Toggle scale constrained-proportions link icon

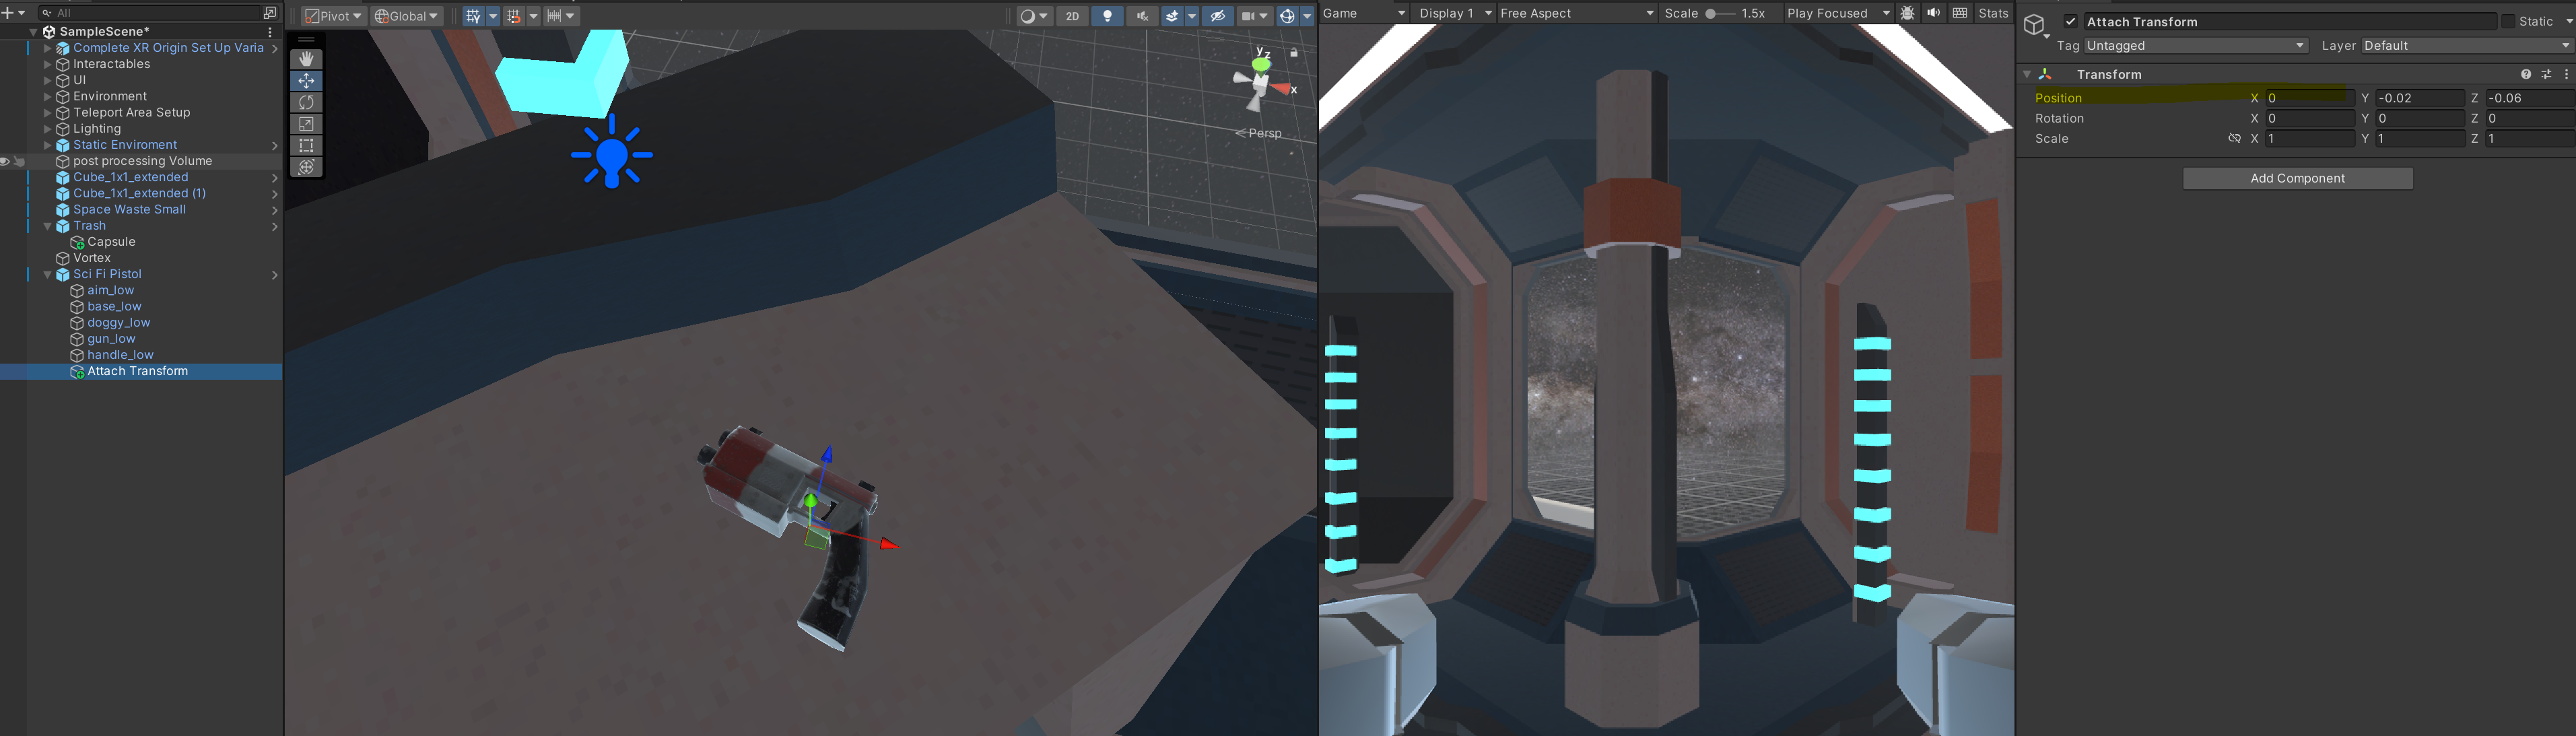2234,139
